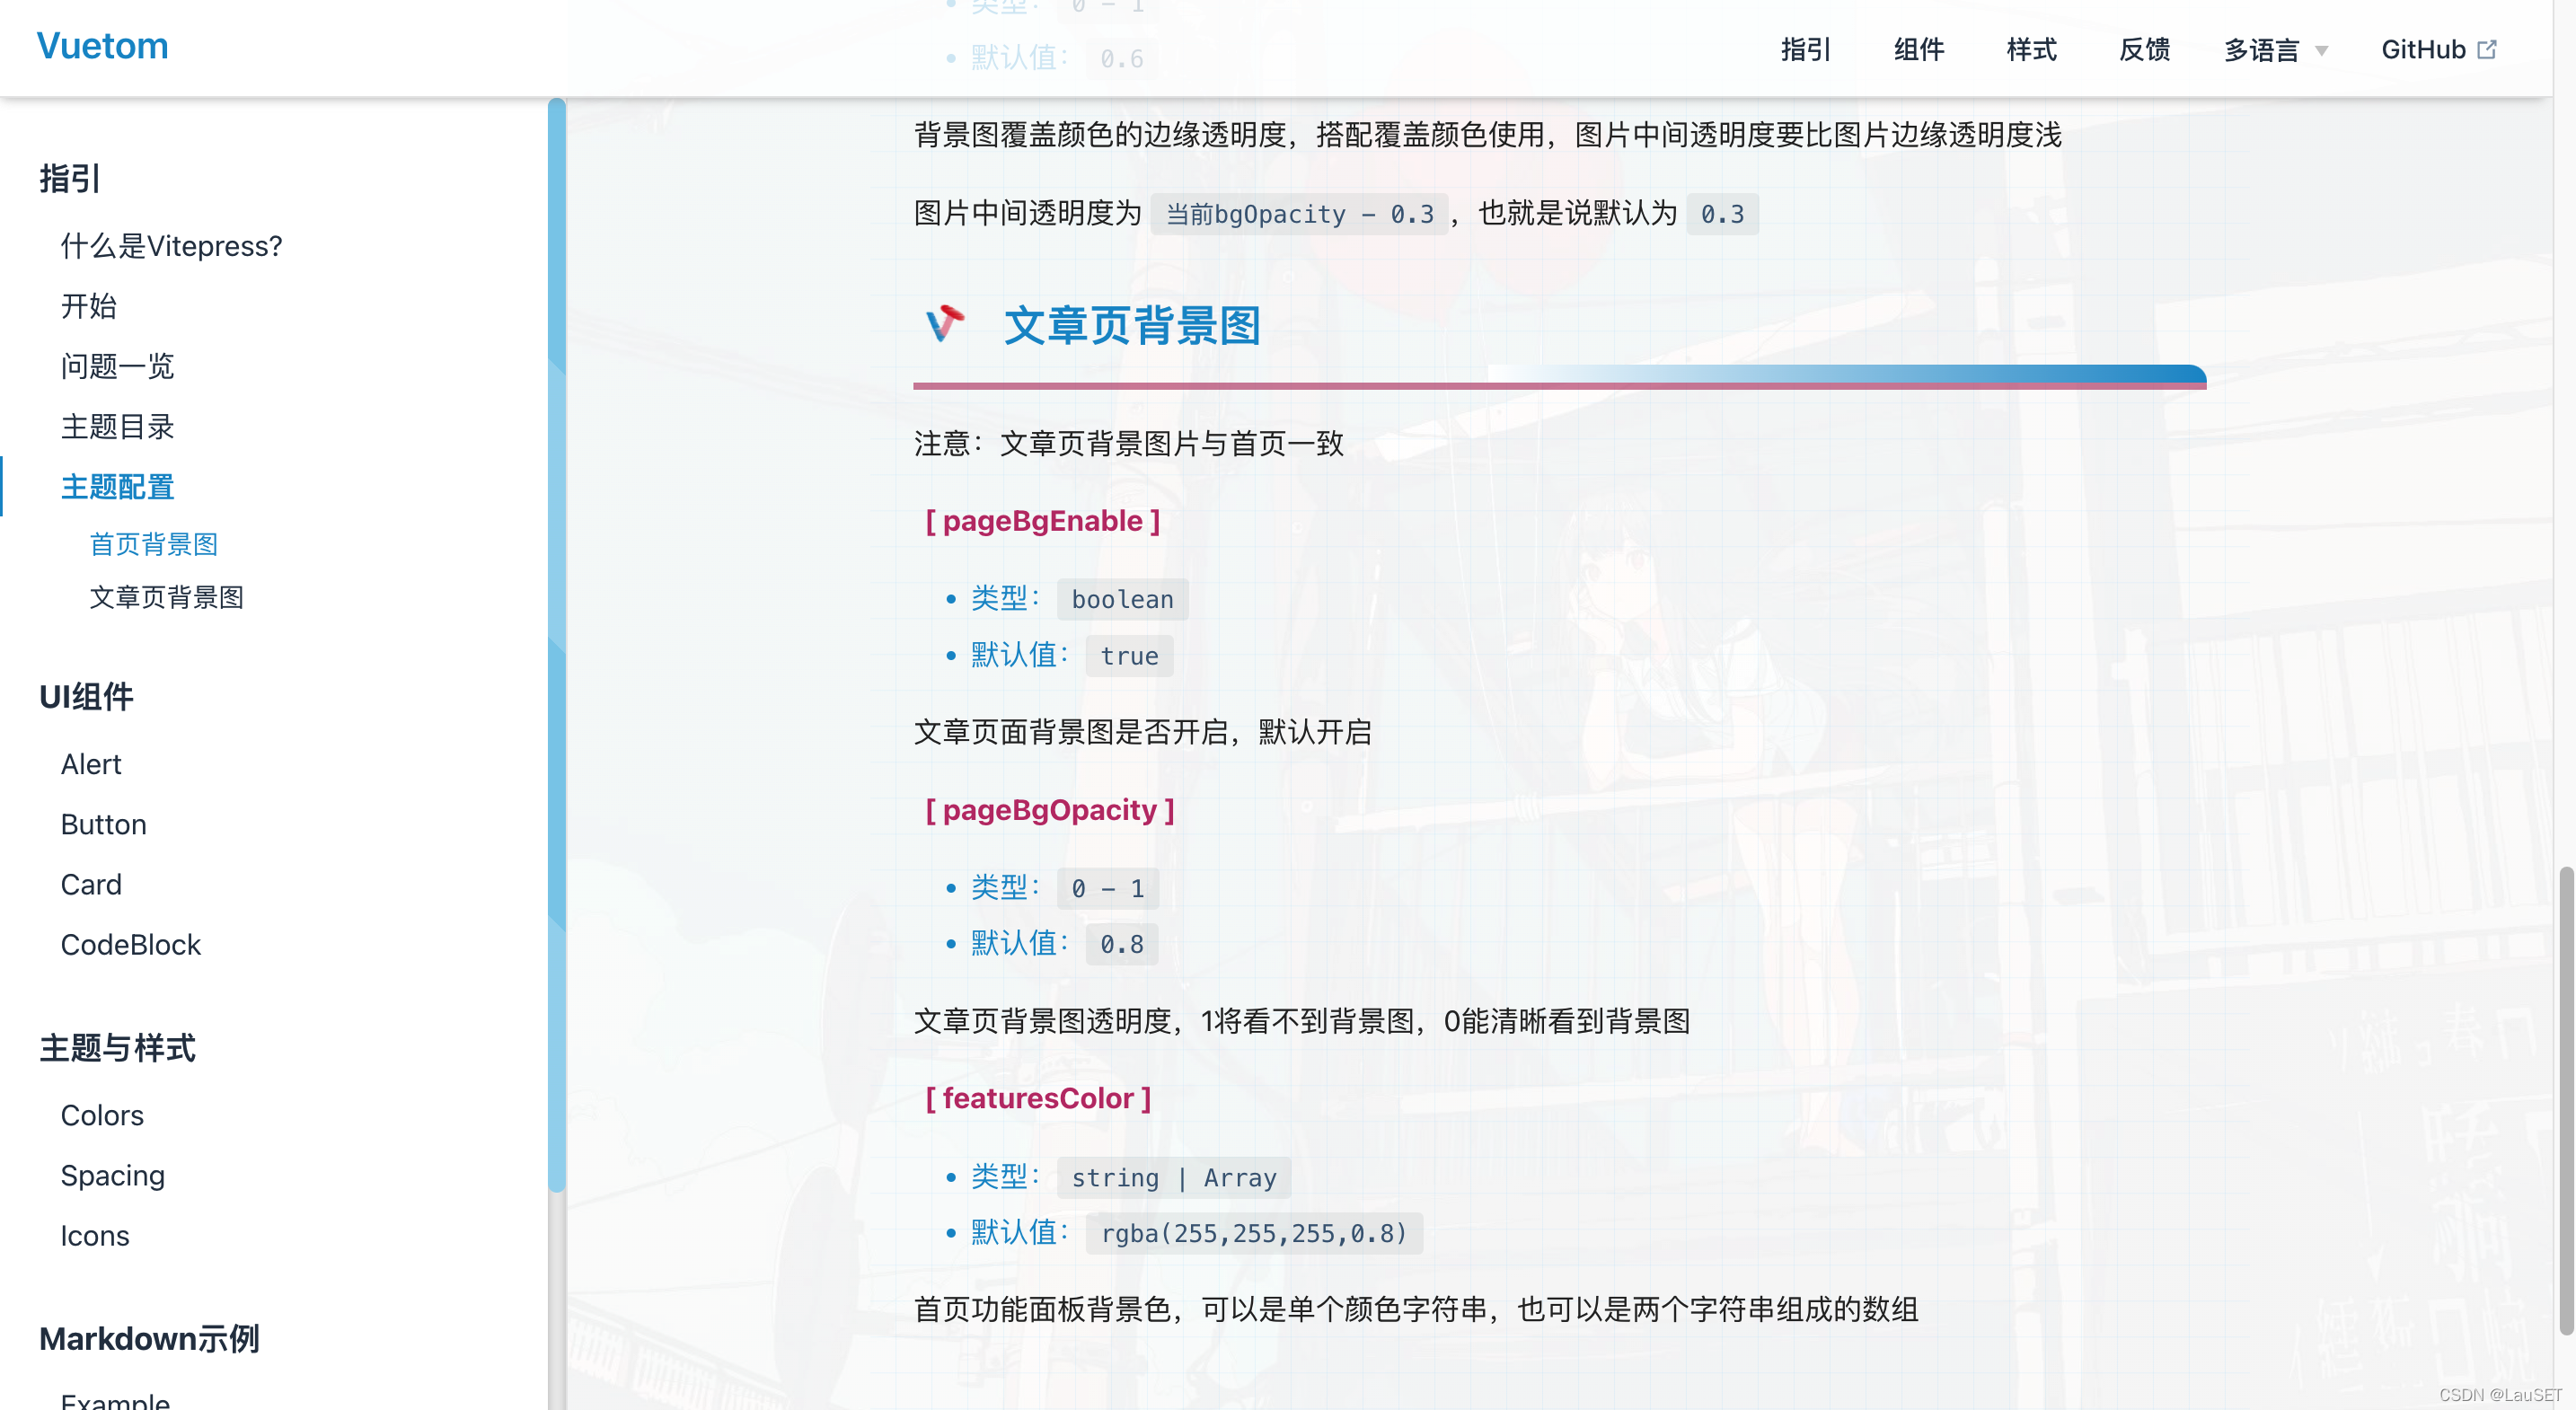Click the 文章页背景图 section heading
This screenshot has height=1410, width=2576.
[1131, 326]
